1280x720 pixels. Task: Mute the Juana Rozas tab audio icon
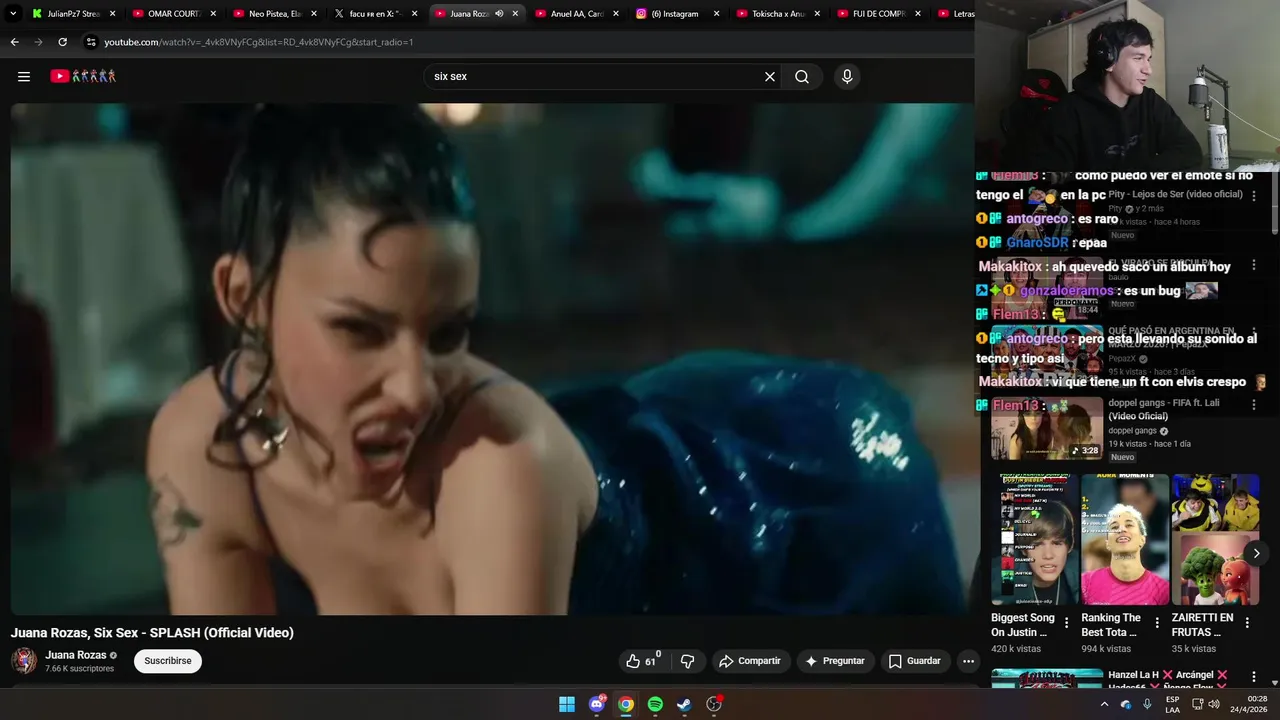point(499,14)
